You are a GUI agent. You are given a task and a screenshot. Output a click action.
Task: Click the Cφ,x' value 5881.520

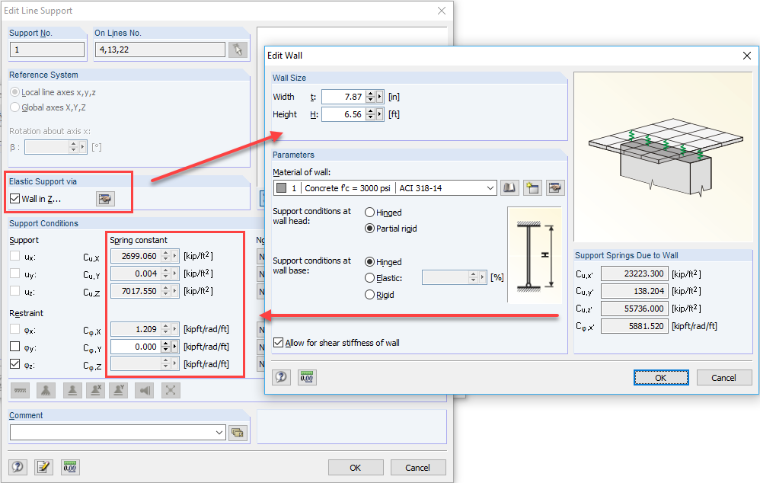634,326
